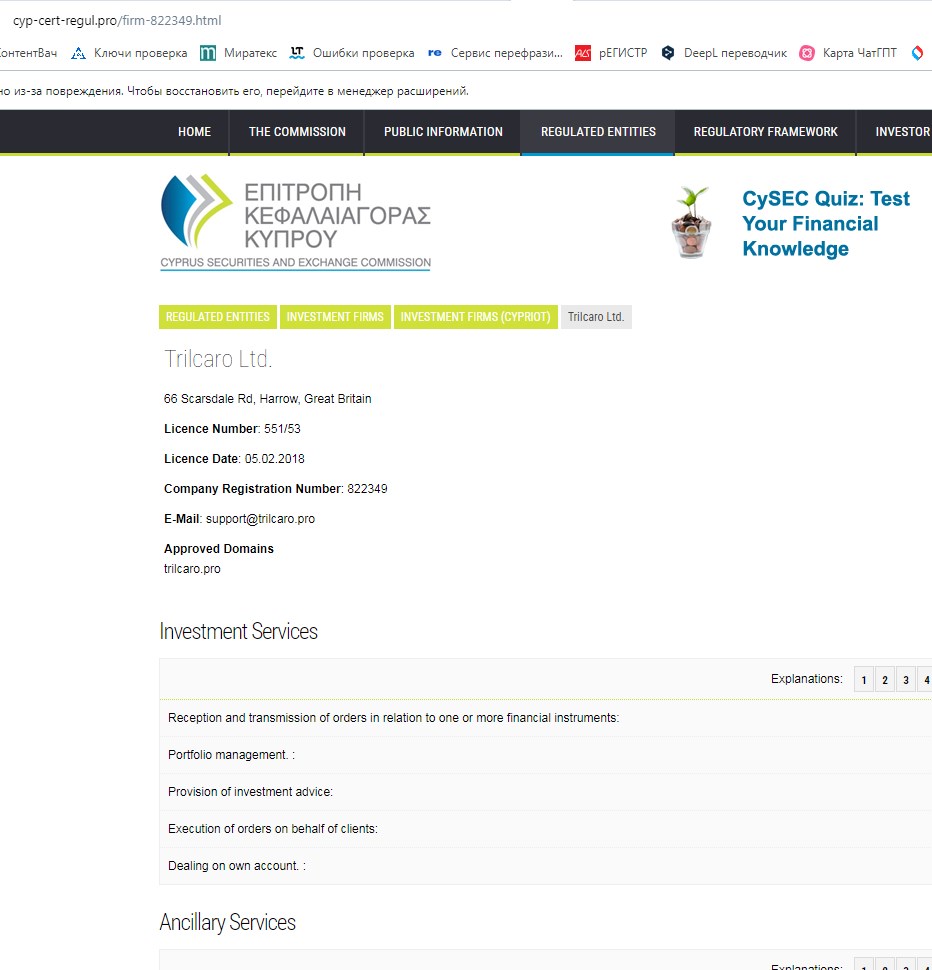Click Company Registration Number 822349

[276, 489]
